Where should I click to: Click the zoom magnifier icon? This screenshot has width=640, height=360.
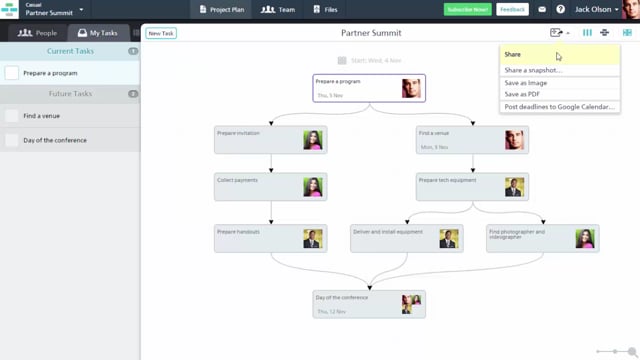click(632, 351)
